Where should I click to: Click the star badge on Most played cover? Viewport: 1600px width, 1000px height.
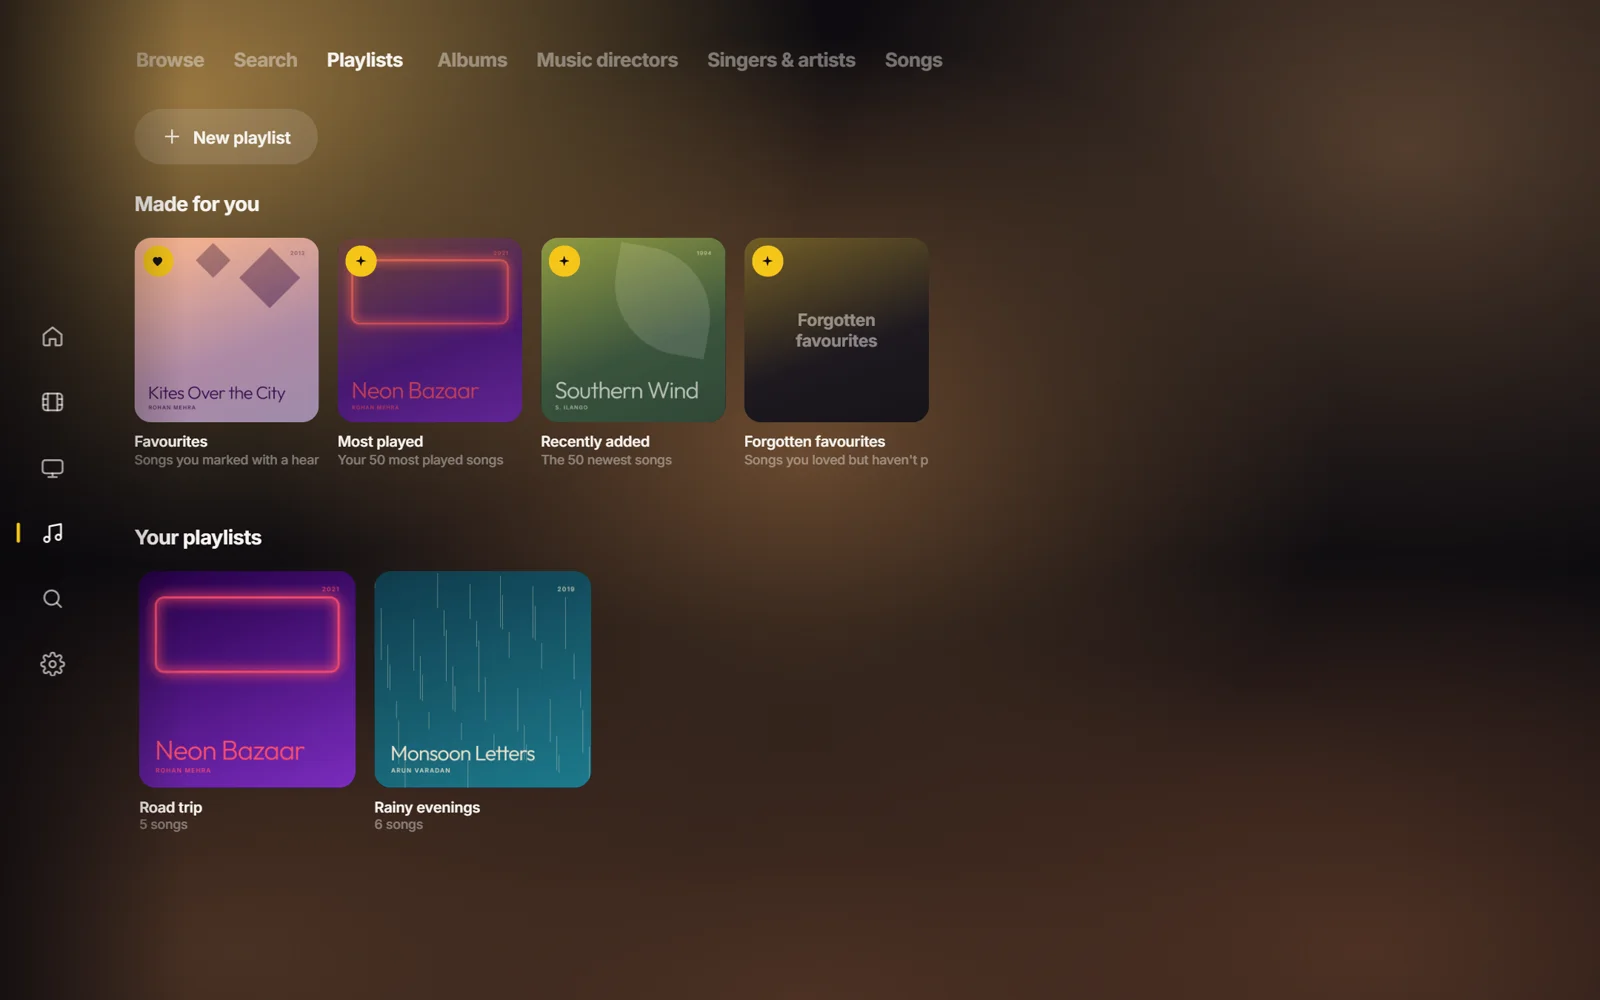pyautogui.click(x=361, y=261)
